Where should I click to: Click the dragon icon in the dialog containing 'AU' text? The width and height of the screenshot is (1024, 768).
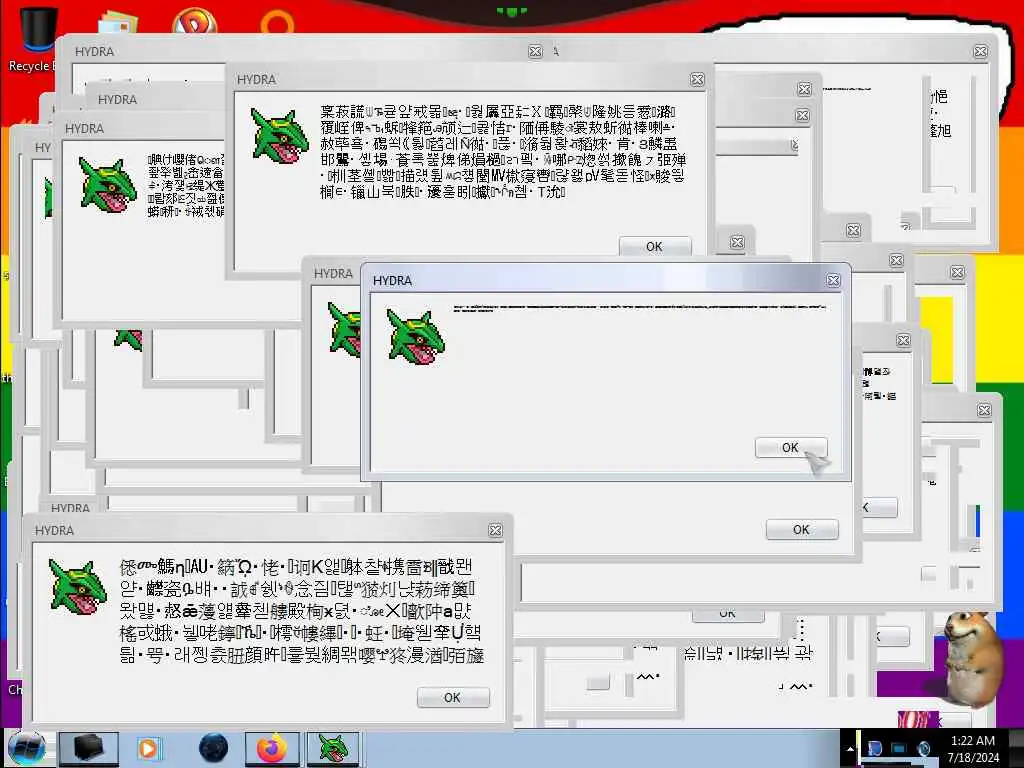click(78, 586)
